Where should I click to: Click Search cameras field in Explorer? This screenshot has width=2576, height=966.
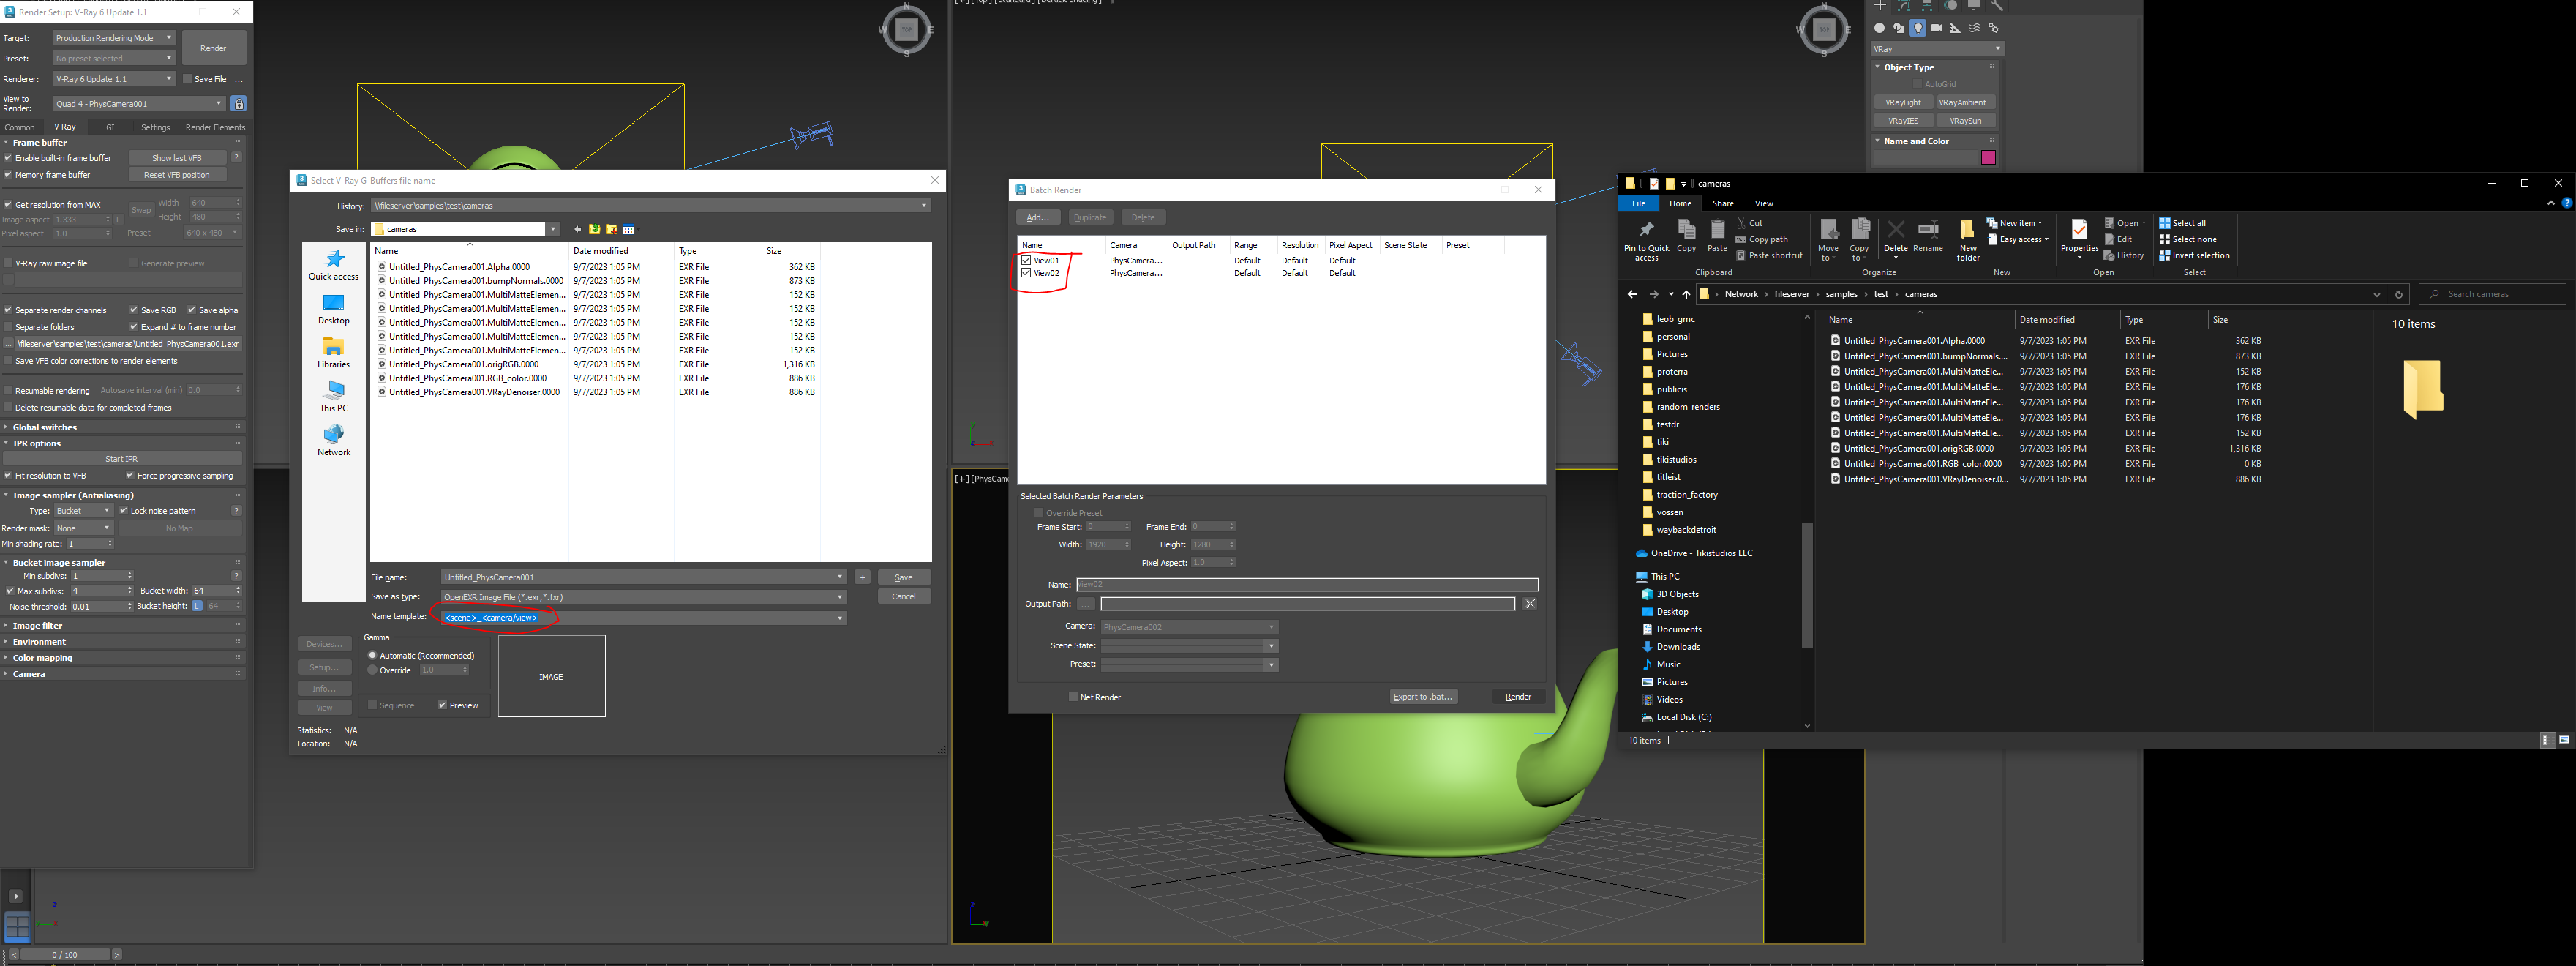[2492, 294]
